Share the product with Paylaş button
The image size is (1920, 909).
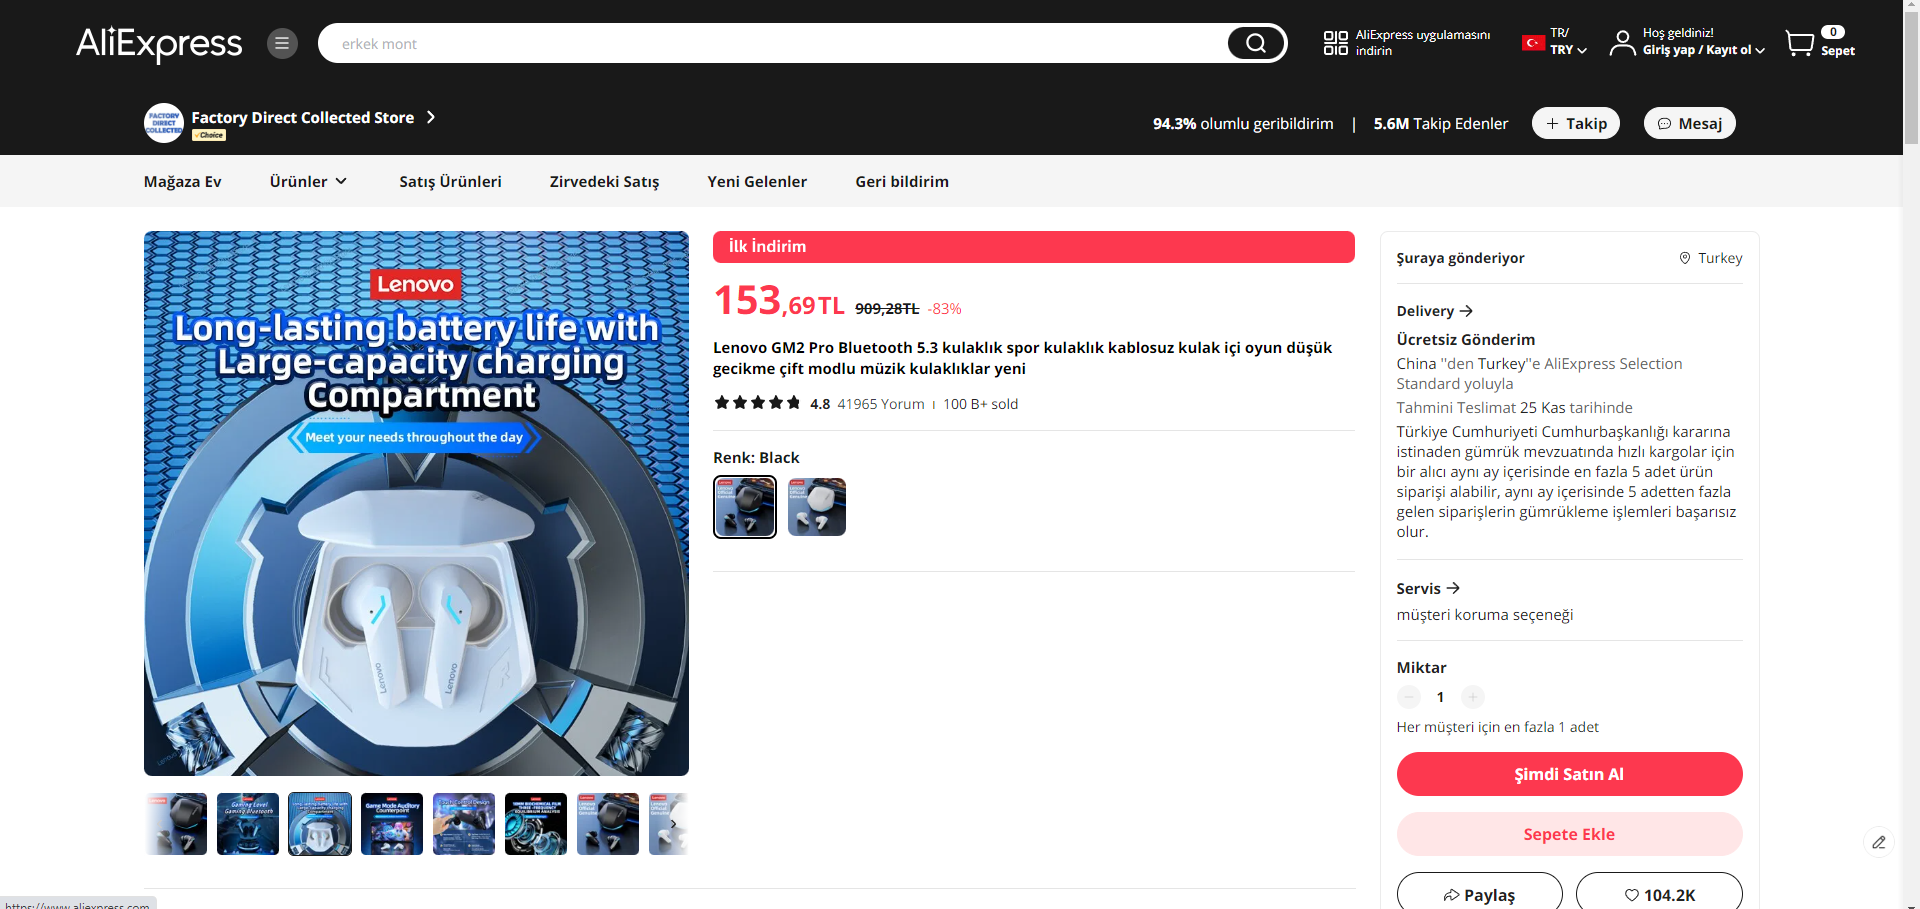point(1480,894)
